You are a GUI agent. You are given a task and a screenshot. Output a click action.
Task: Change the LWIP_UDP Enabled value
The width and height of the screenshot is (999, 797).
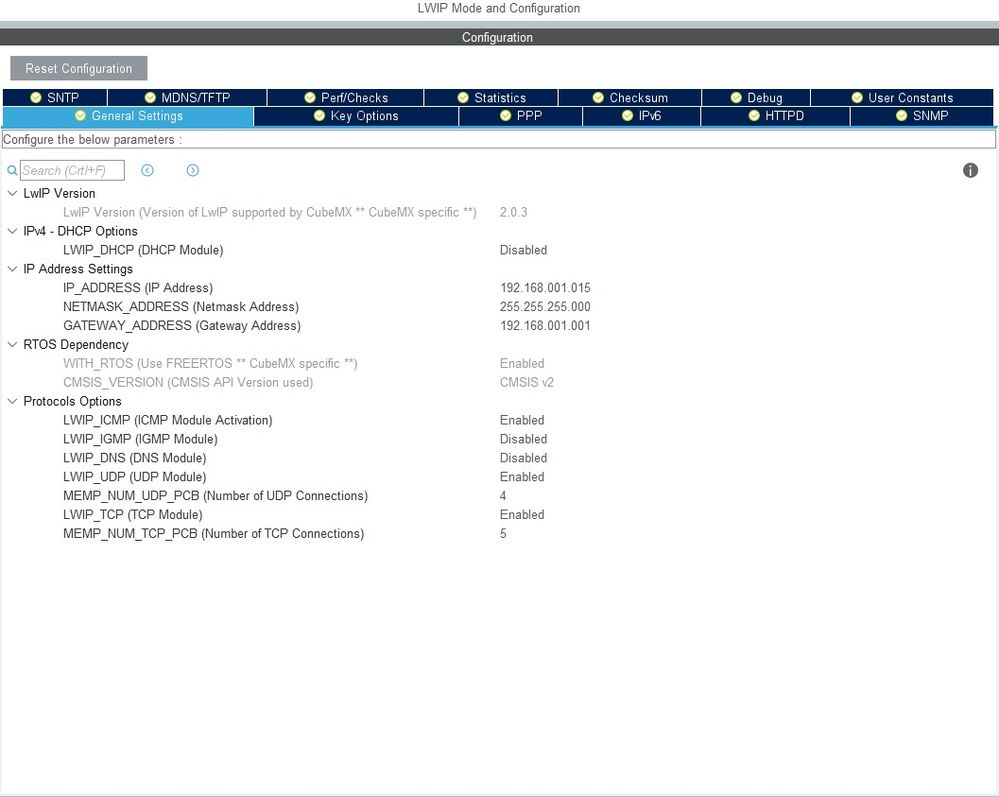(522, 477)
